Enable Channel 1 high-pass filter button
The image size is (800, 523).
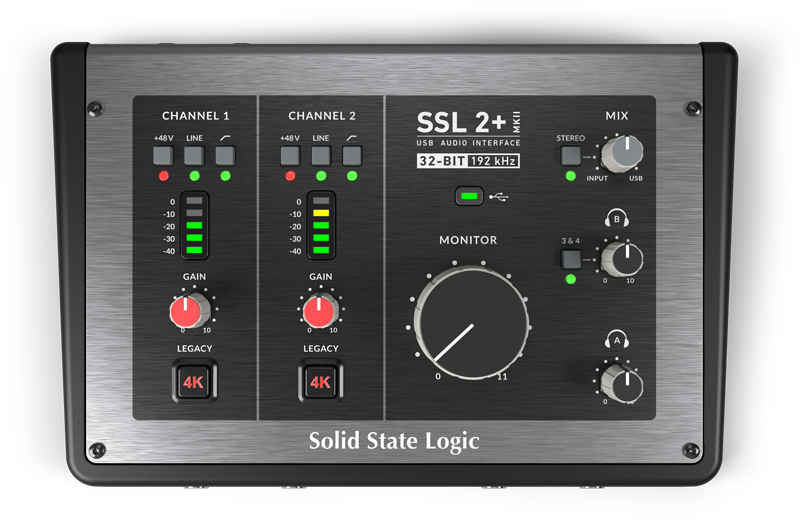(x=225, y=155)
